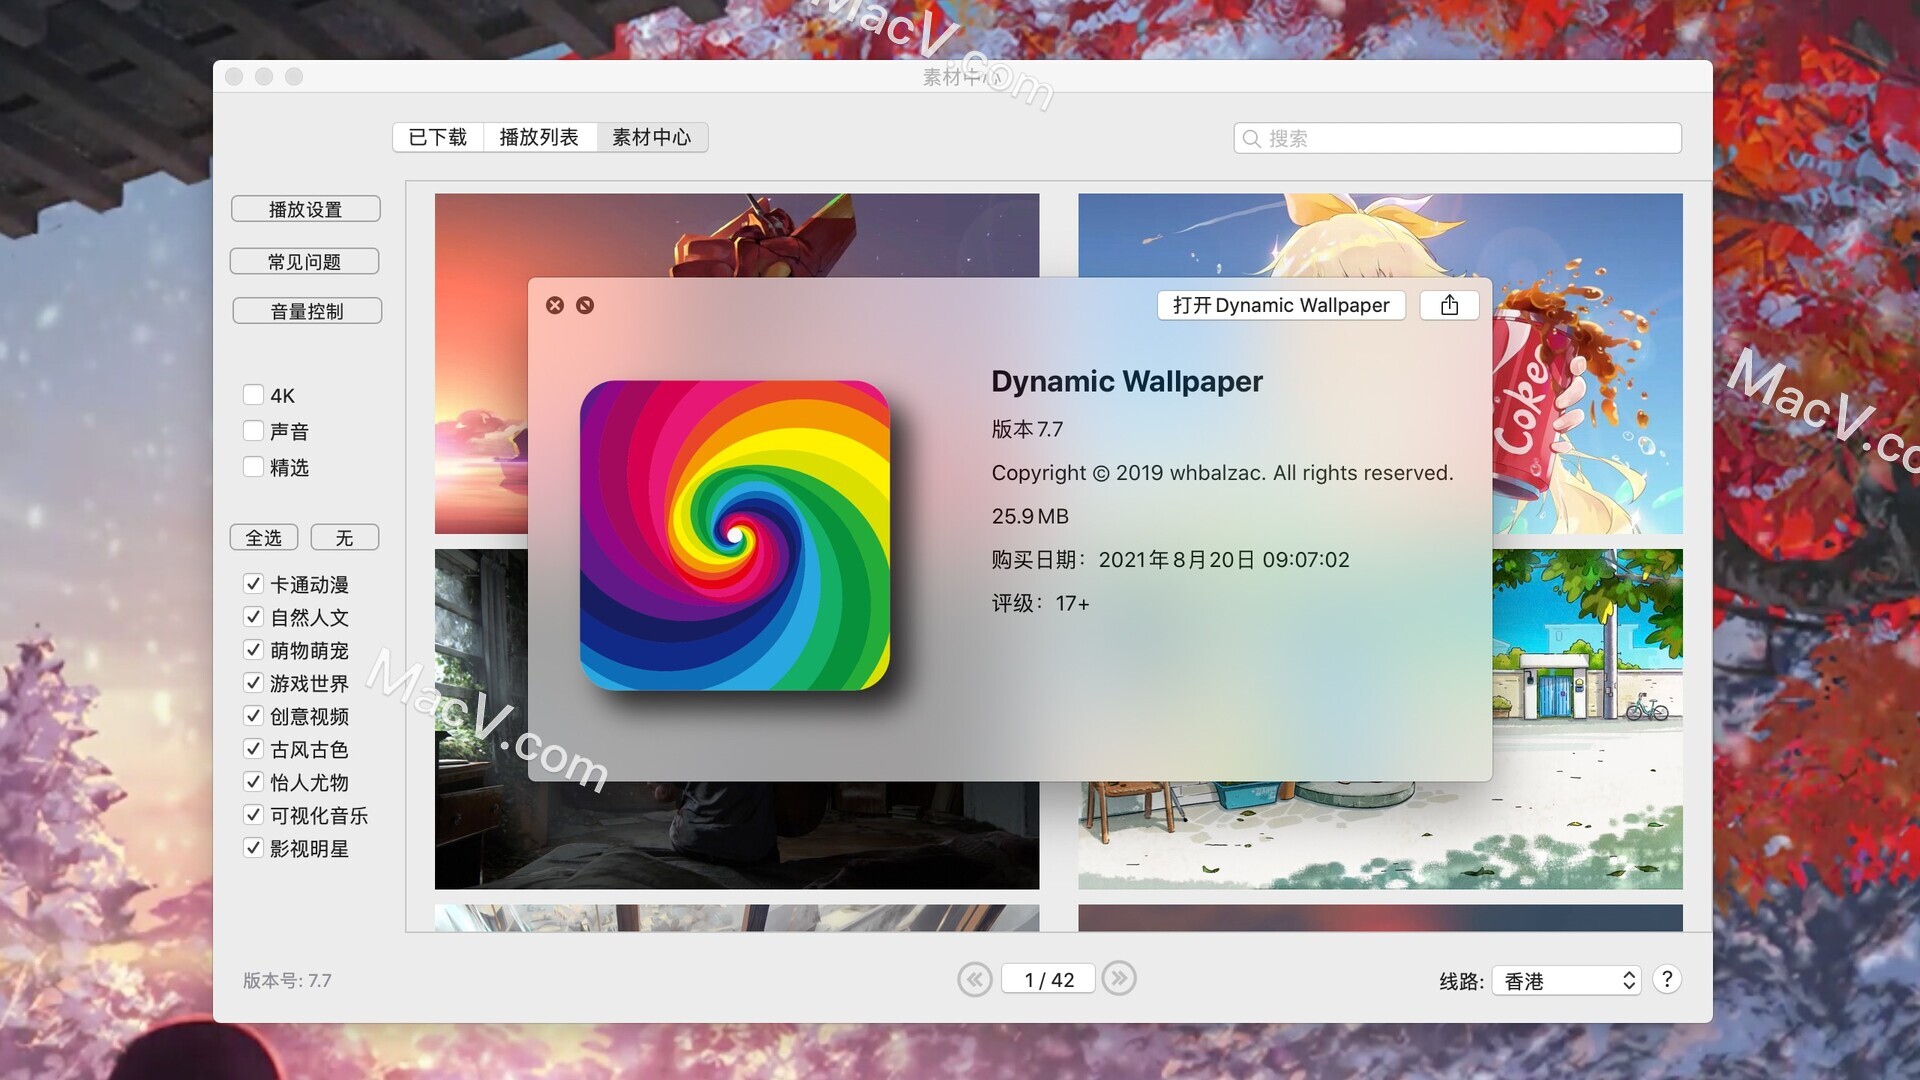Enable the 声音 filter checkbox
The width and height of the screenshot is (1920, 1080).
(x=253, y=431)
